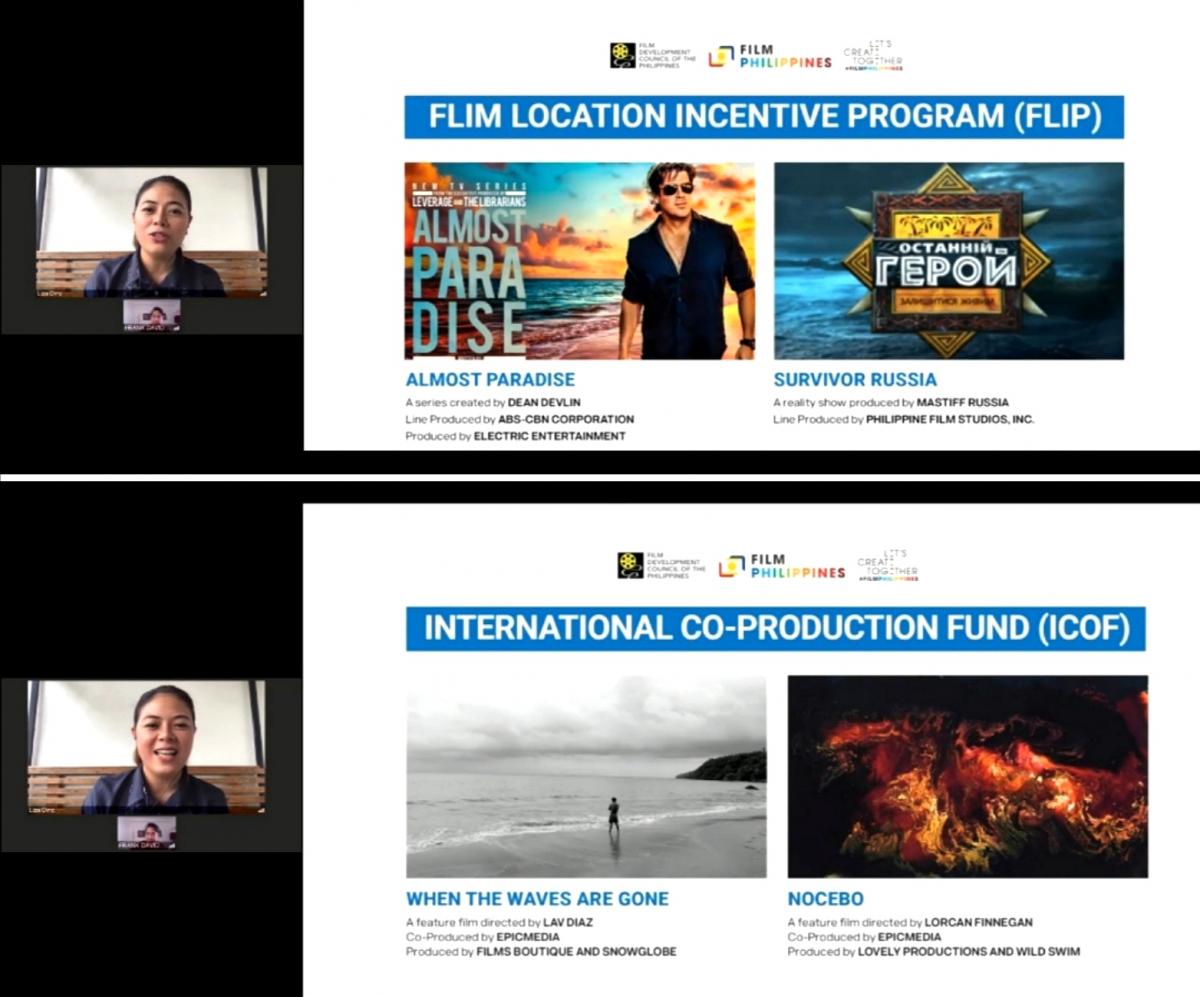This screenshot has height=997, width=1200.
Task: Click Let's Create Together logo on ICOF slide
Action: click(x=888, y=565)
